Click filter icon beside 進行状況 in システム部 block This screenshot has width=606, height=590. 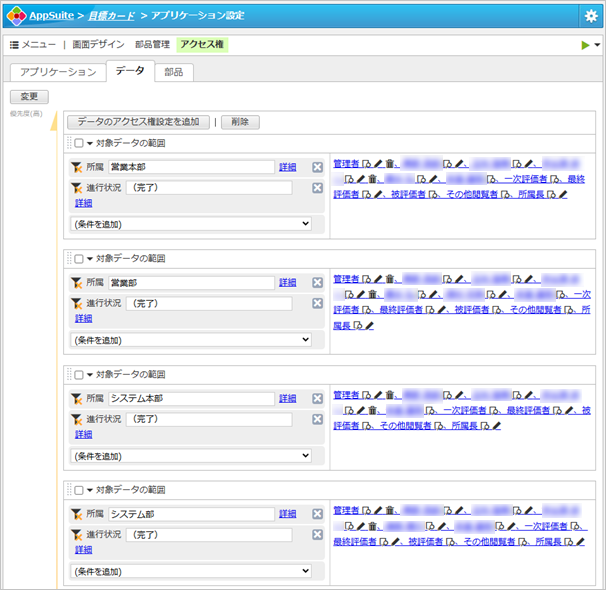click(77, 535)
